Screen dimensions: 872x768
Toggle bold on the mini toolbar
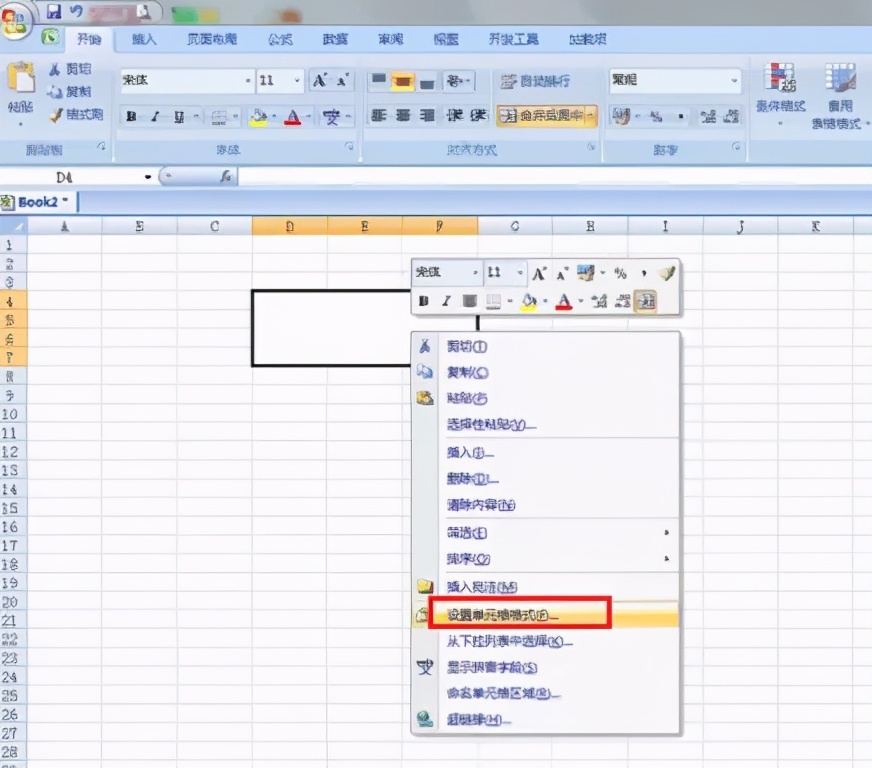coord(423,299)
